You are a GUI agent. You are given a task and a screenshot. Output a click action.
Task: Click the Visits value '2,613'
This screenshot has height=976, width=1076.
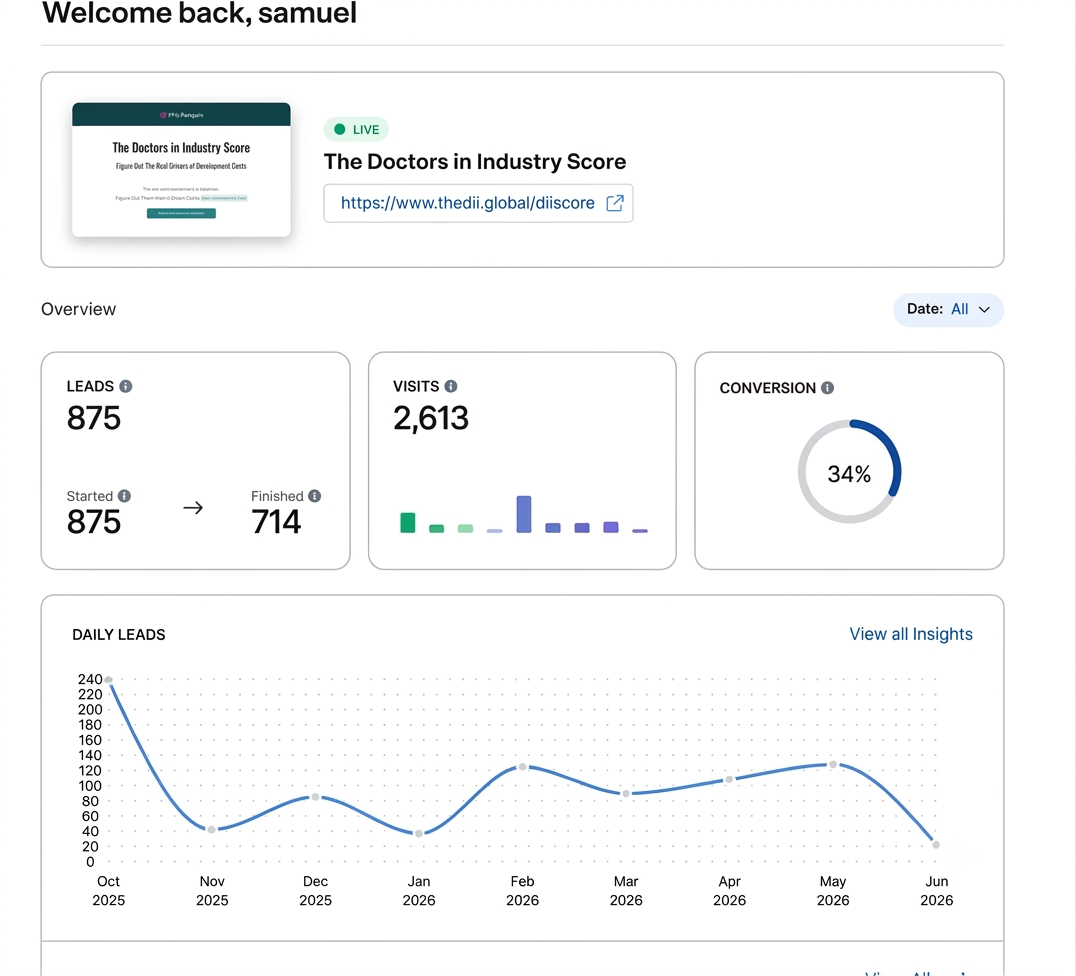click(431, 418)
